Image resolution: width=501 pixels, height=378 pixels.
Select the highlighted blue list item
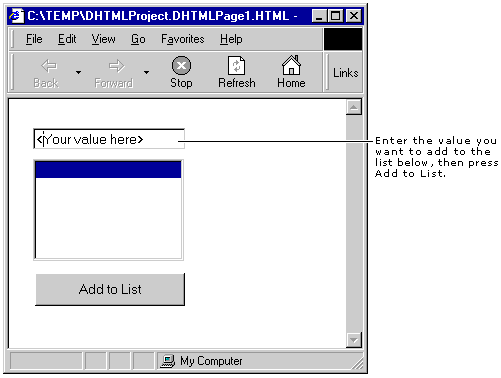click(108, 169)
